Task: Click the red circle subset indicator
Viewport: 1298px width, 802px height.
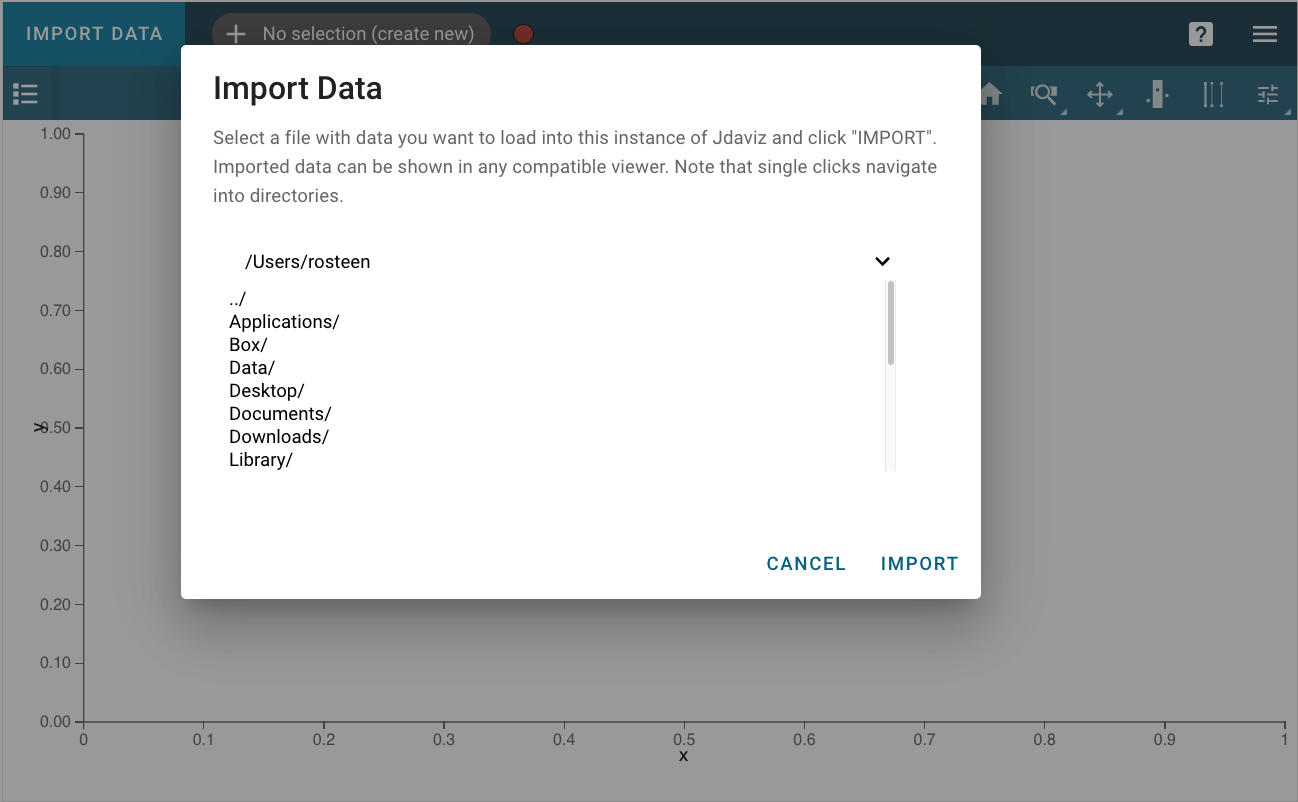Action: (523, 34)
